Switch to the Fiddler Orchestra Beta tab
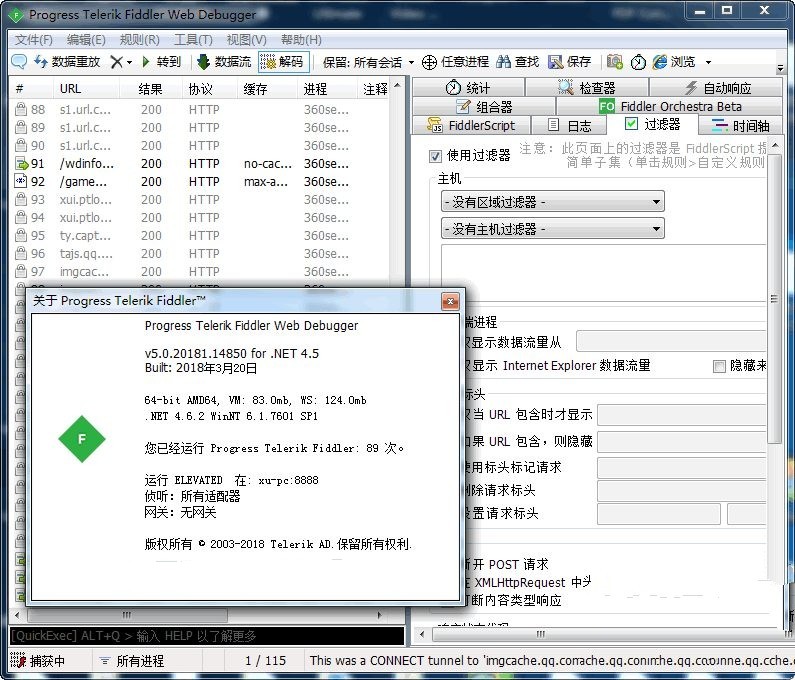This screenshot has width=795, height=680. 669,106
